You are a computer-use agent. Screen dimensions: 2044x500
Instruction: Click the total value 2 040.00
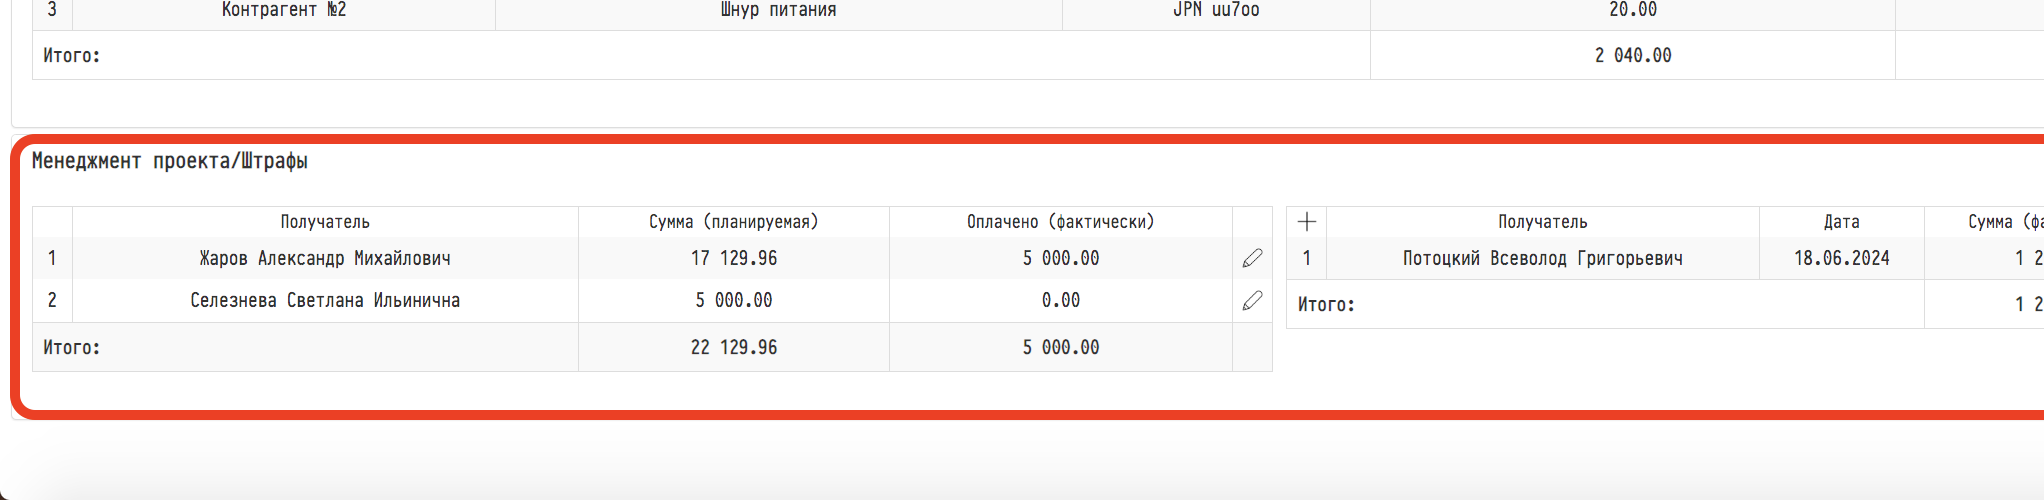point(1632,56)
